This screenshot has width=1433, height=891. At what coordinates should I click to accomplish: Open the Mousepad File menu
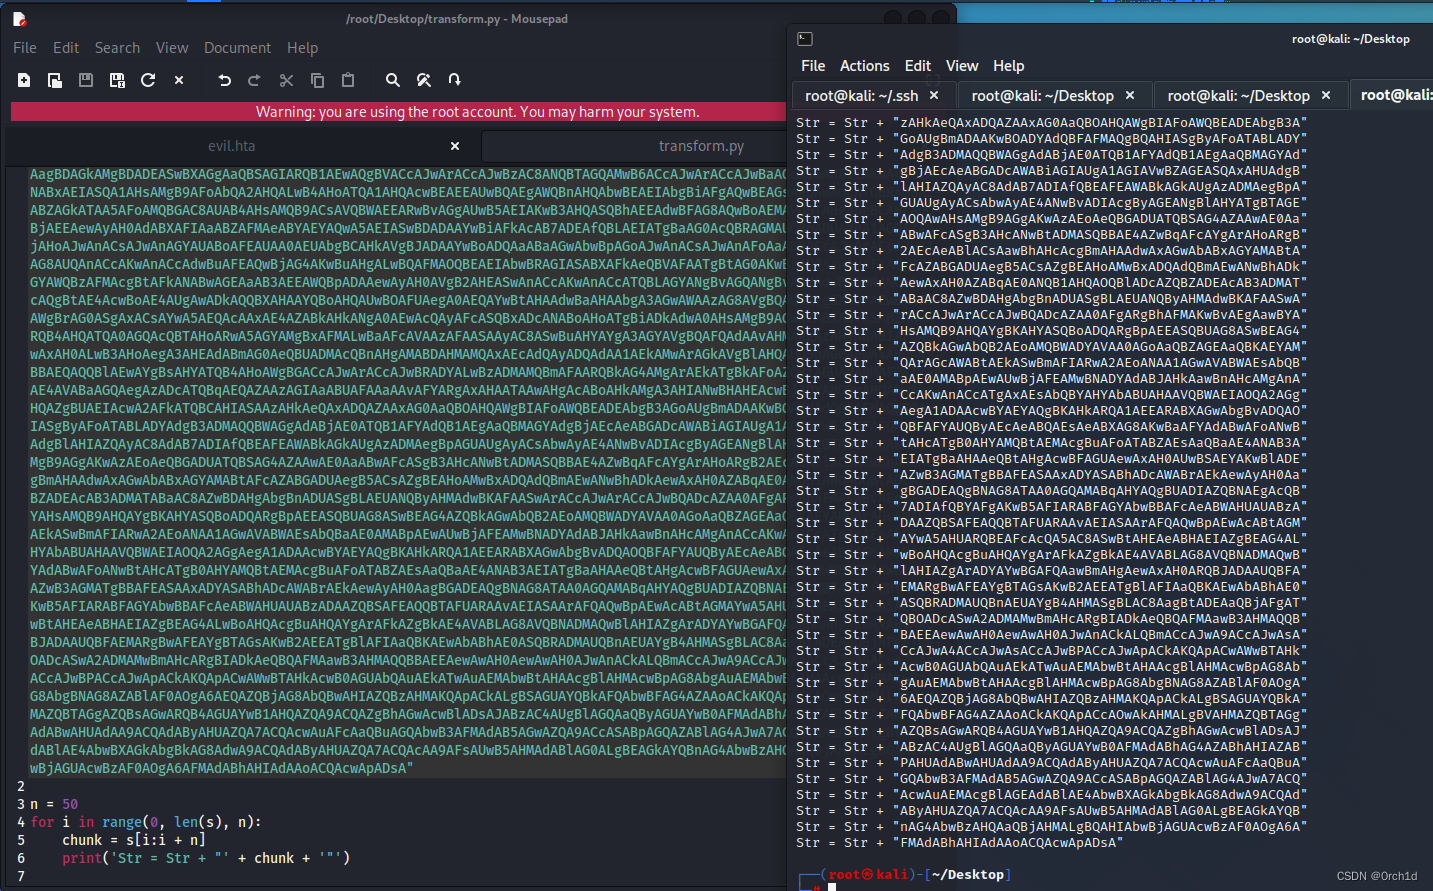[x=25, y=48]
